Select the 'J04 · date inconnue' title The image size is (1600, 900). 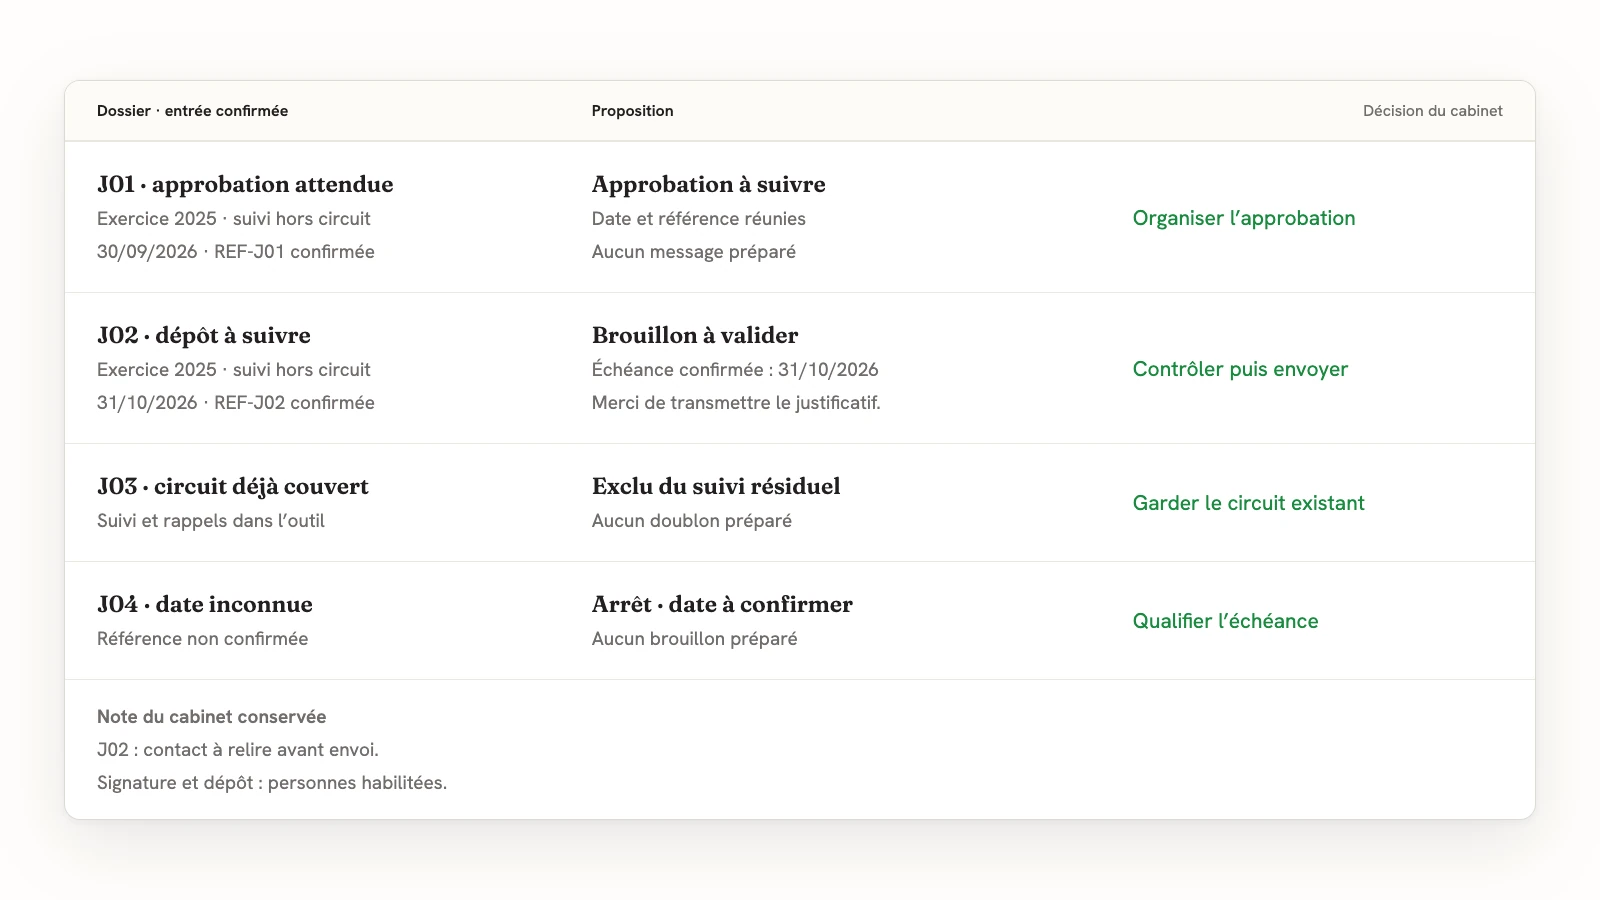click(205, 604)
